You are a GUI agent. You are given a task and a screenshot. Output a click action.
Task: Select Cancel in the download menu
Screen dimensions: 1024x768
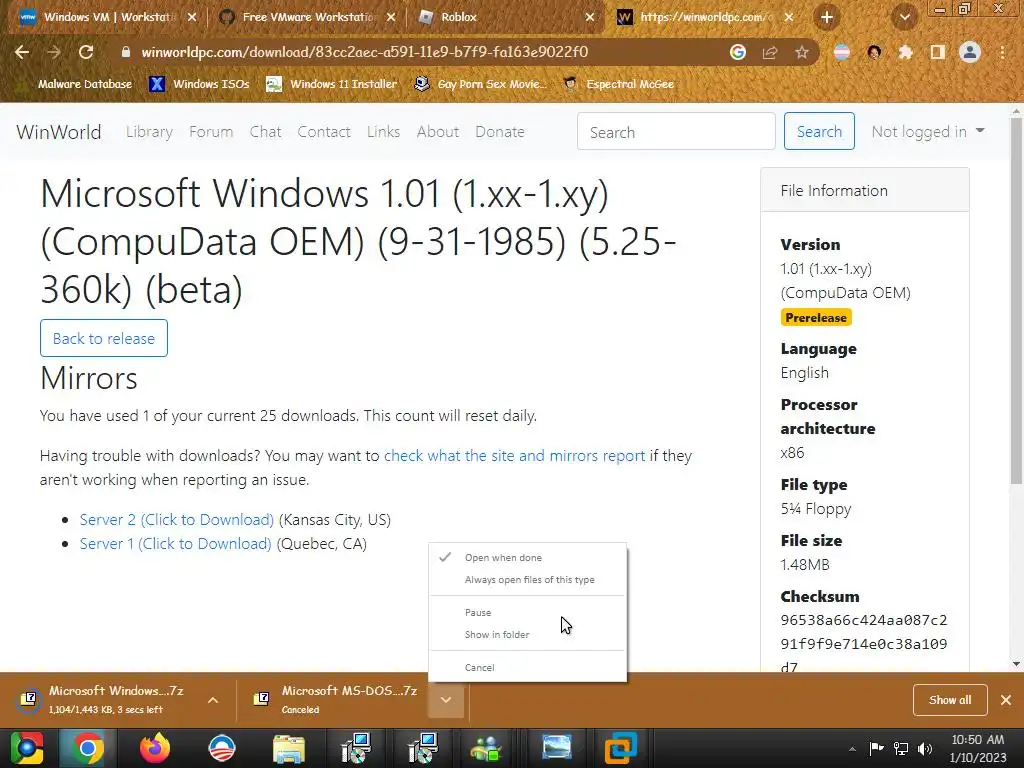click(x=528, y=667)
